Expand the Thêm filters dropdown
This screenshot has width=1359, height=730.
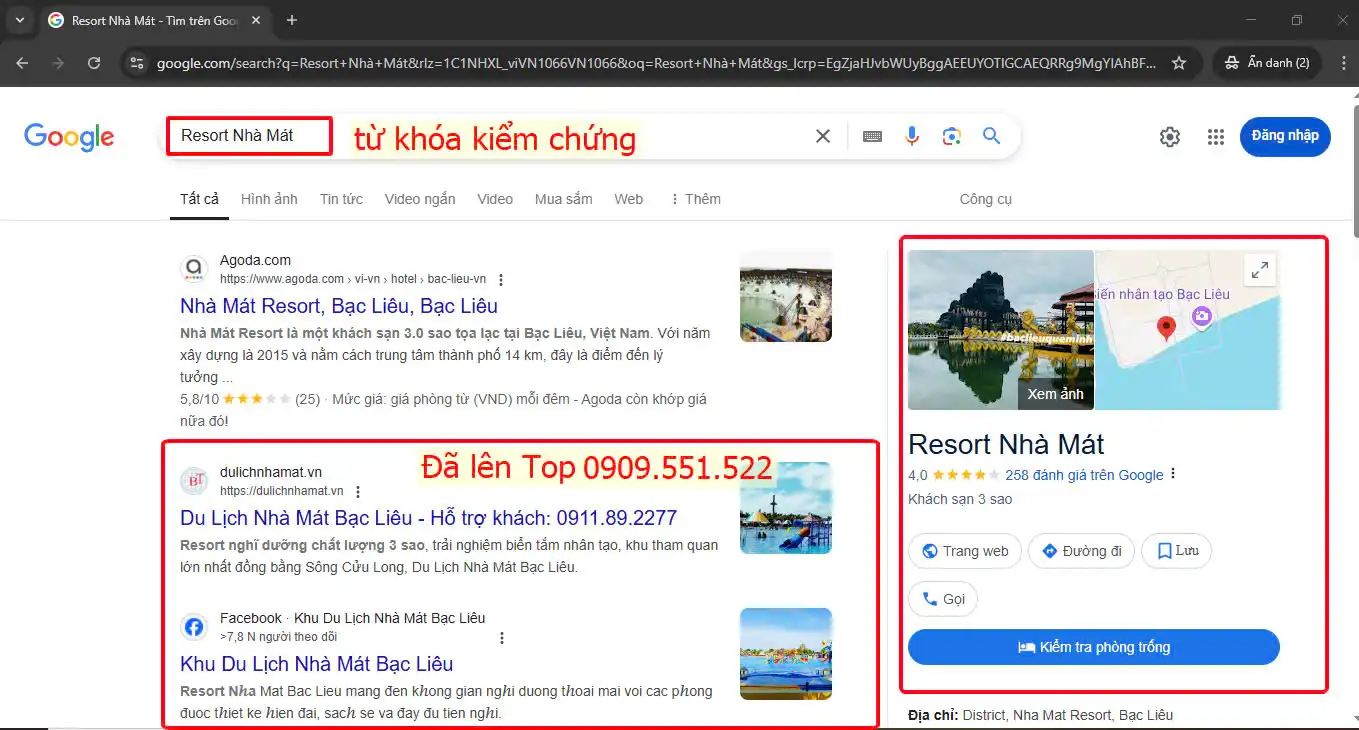coord(695,199)
